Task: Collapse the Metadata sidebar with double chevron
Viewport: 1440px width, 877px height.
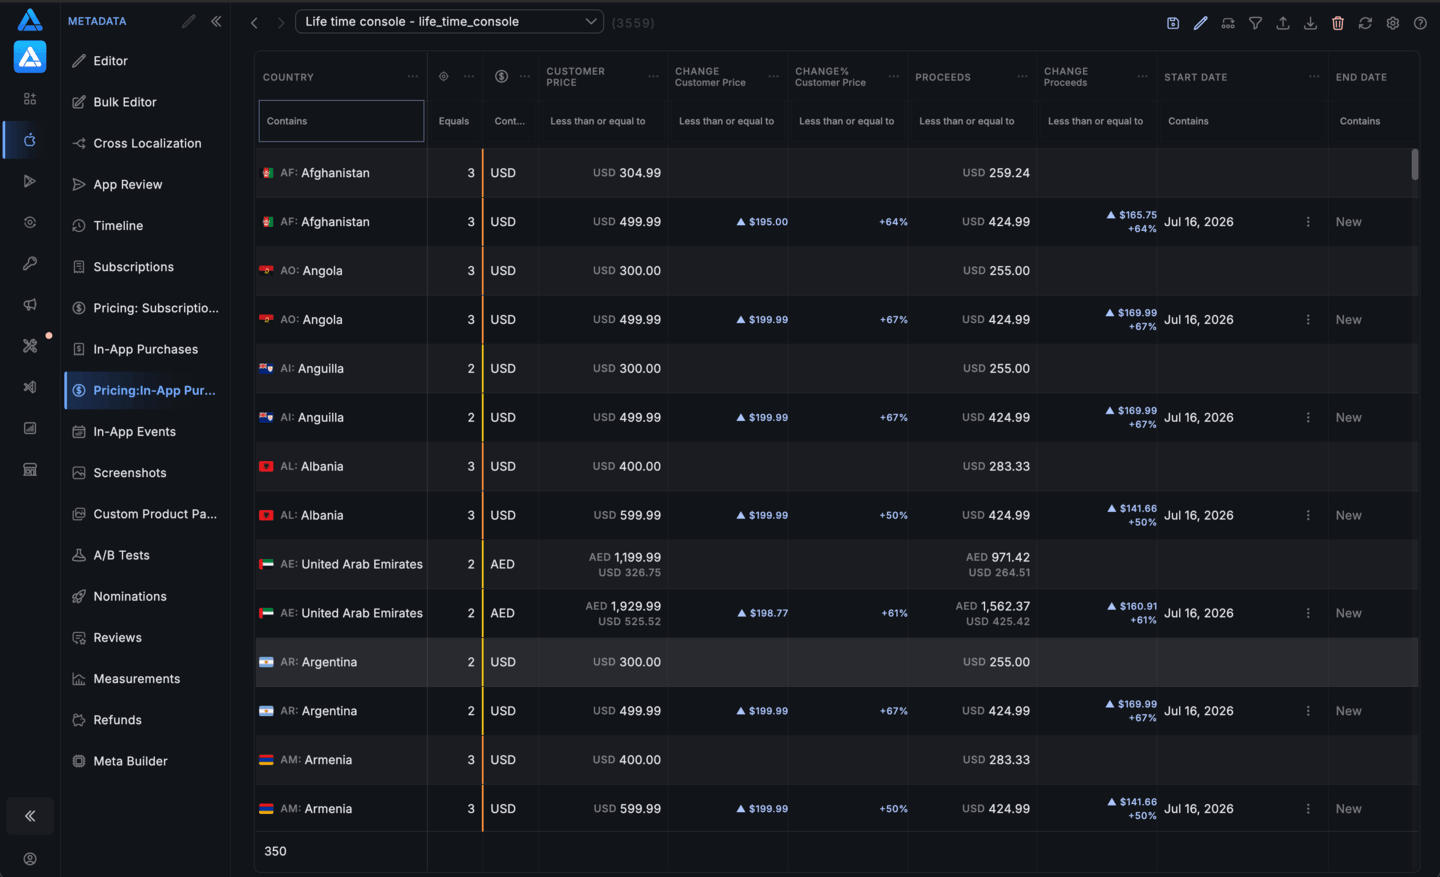Action: (216, 21)
